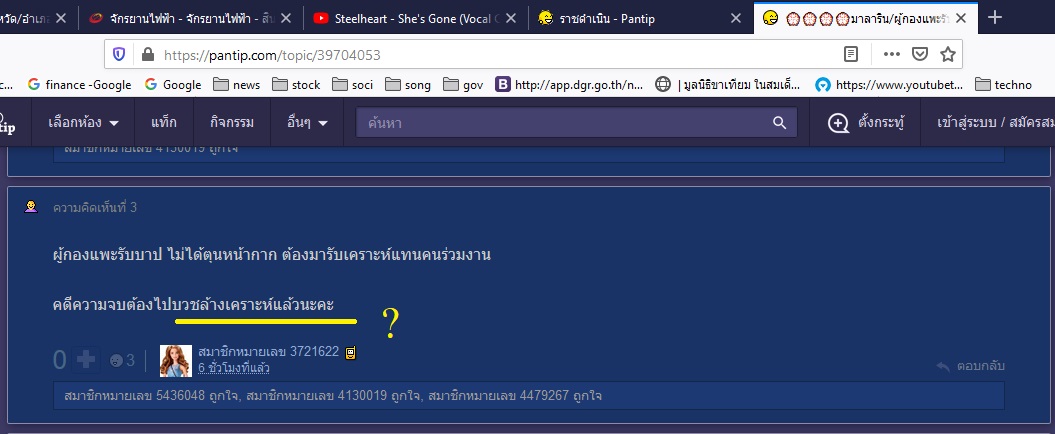The image size is (1055, 434).
Task: Expand the เลือกห้อง dropdown
Action: 83,122
